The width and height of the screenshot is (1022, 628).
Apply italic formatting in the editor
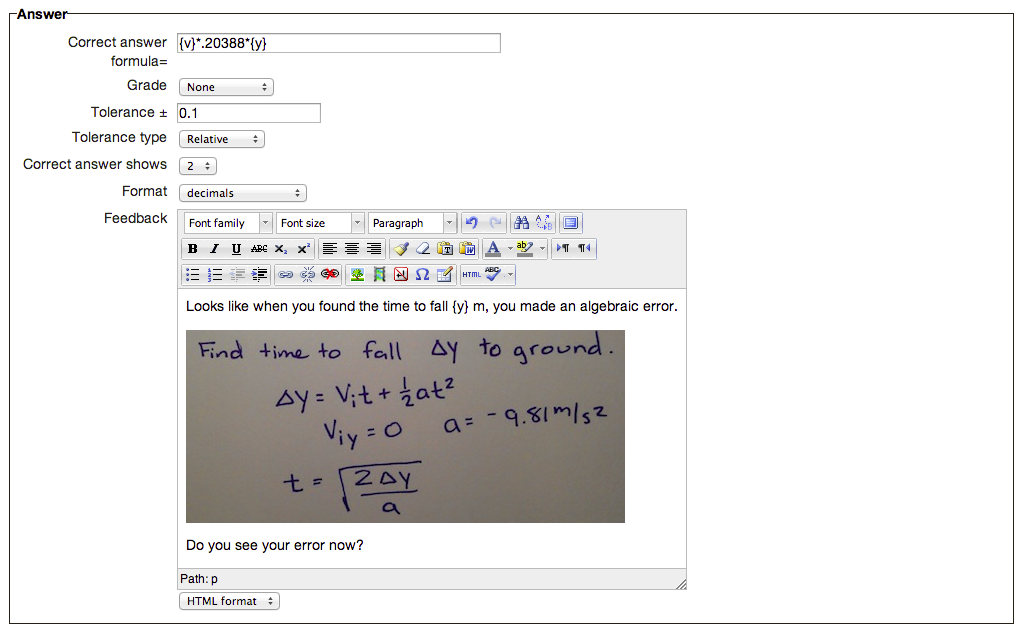(214, 249)
